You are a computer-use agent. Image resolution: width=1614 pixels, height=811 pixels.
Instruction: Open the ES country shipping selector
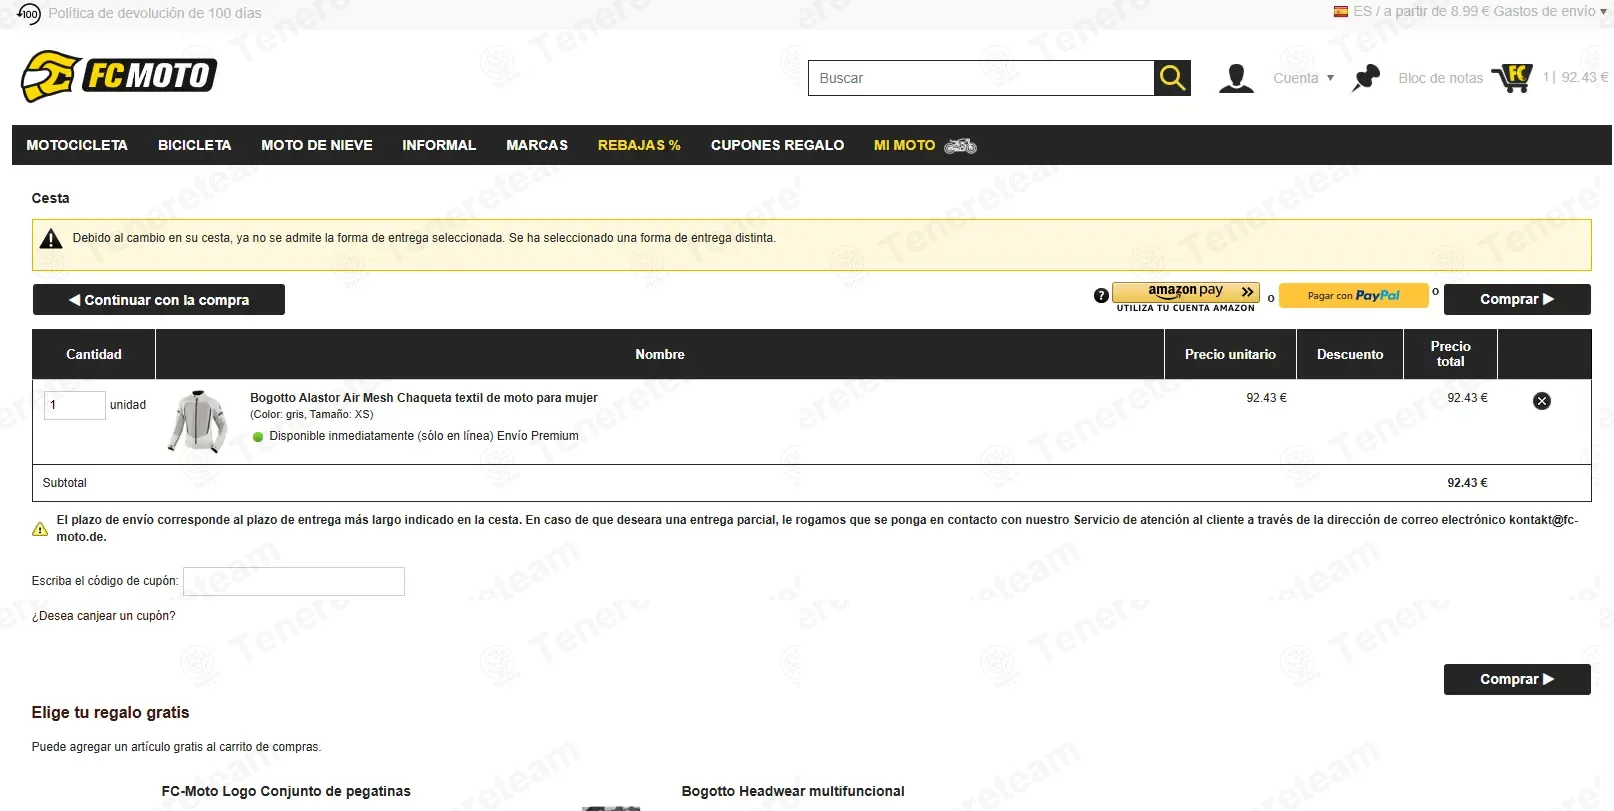(x=1470, y=11)
